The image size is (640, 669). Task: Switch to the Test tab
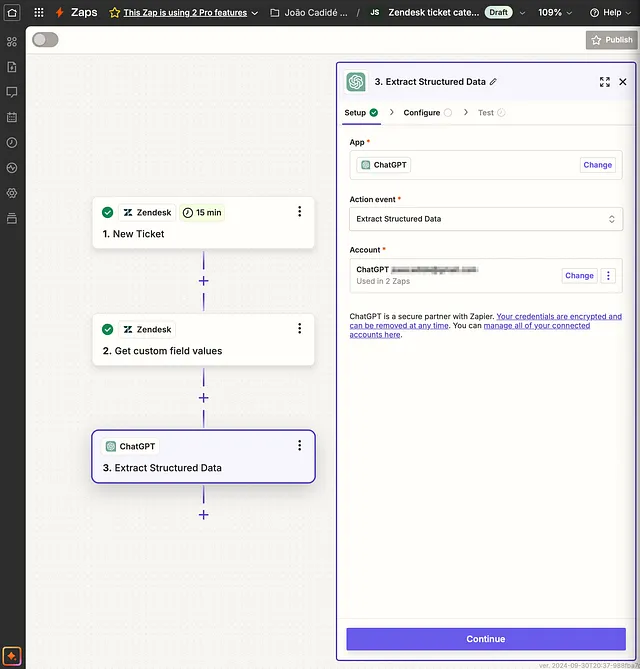[x=492, y=113]
